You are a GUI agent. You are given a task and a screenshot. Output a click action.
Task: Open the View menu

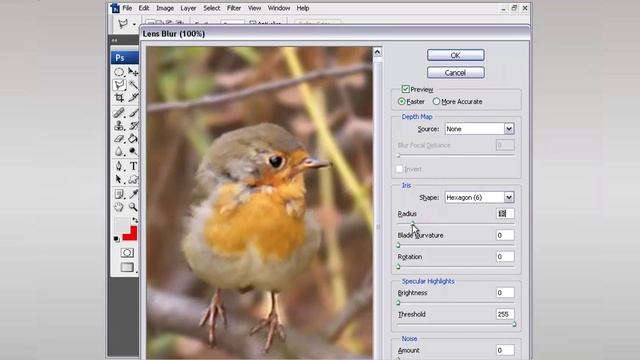click(254, 8)
